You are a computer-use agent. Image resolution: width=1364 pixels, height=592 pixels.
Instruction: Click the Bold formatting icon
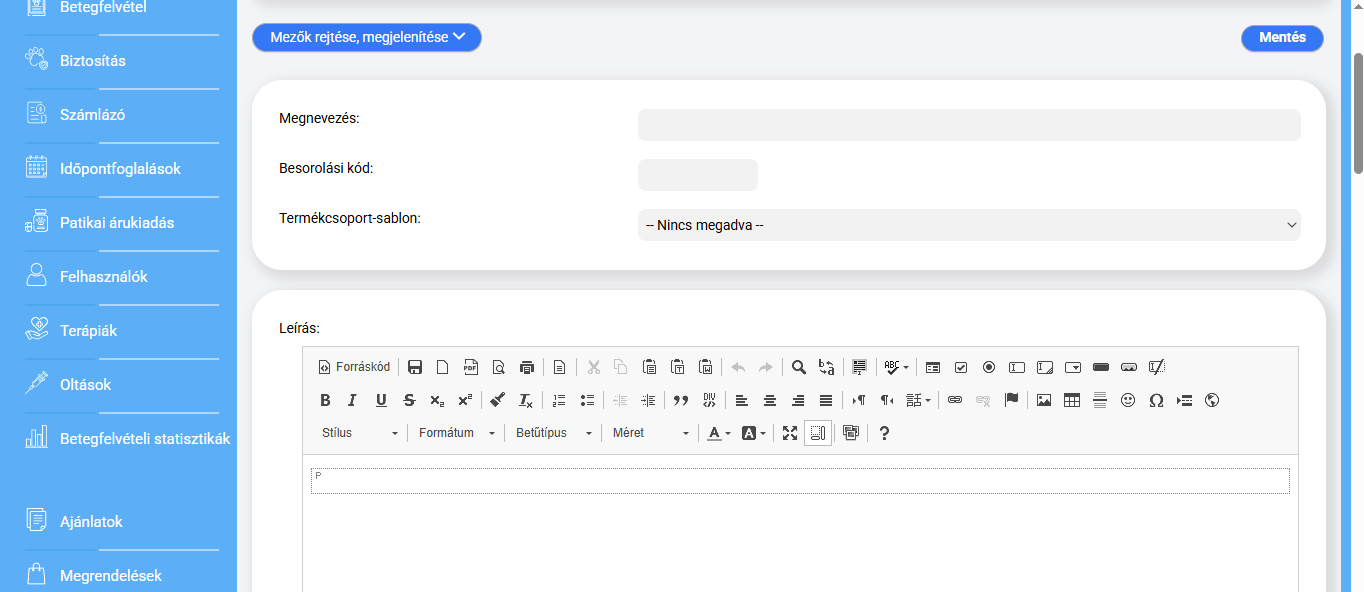(x=325, y=400)
